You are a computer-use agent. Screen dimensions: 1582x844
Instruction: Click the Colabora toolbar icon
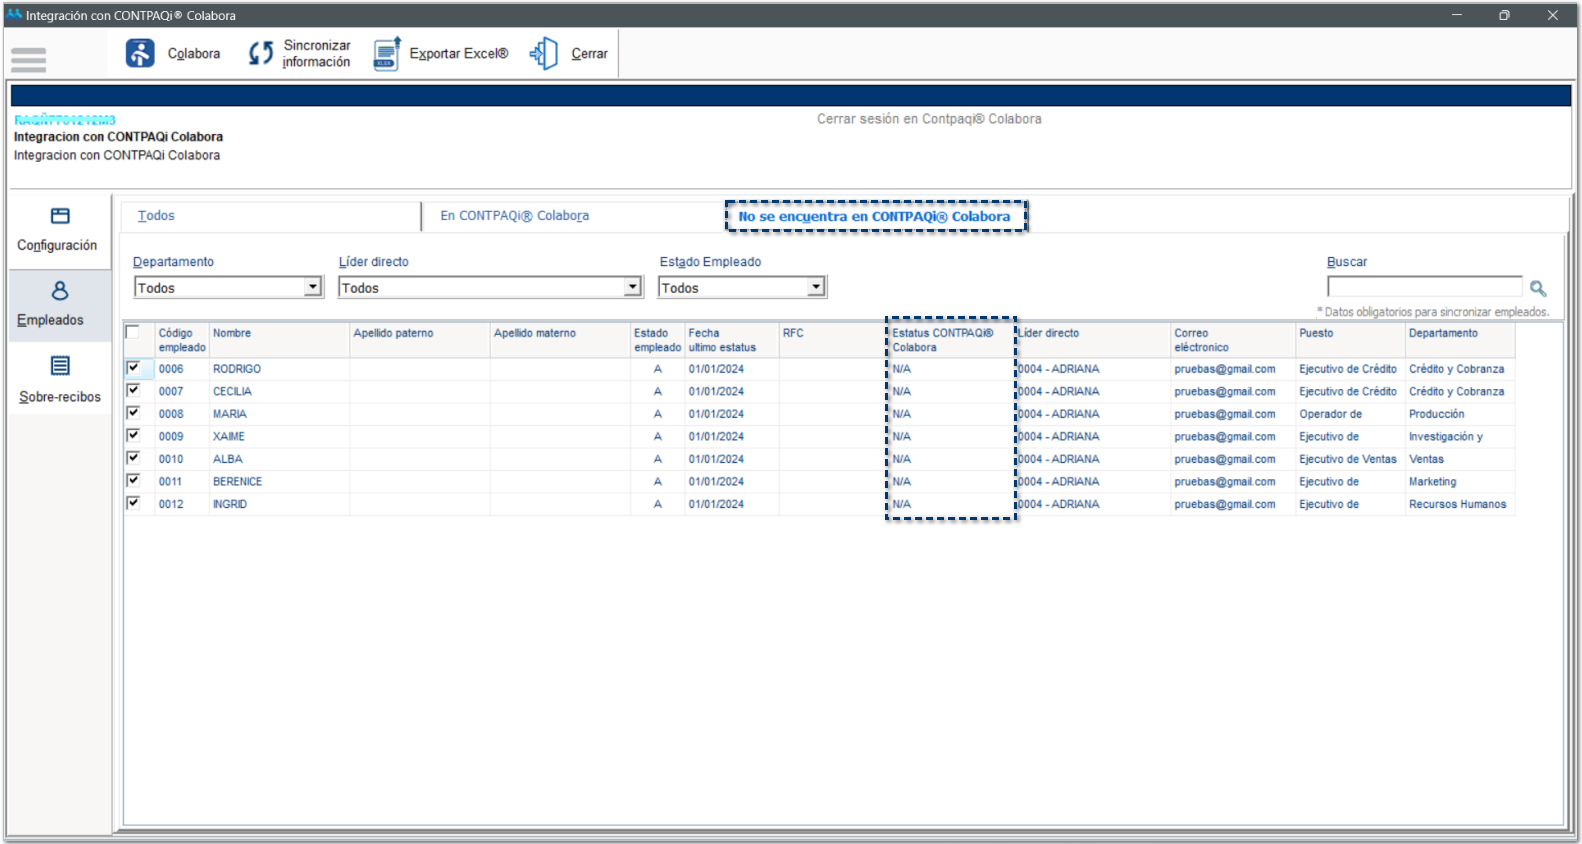click(x=140, y=53)
